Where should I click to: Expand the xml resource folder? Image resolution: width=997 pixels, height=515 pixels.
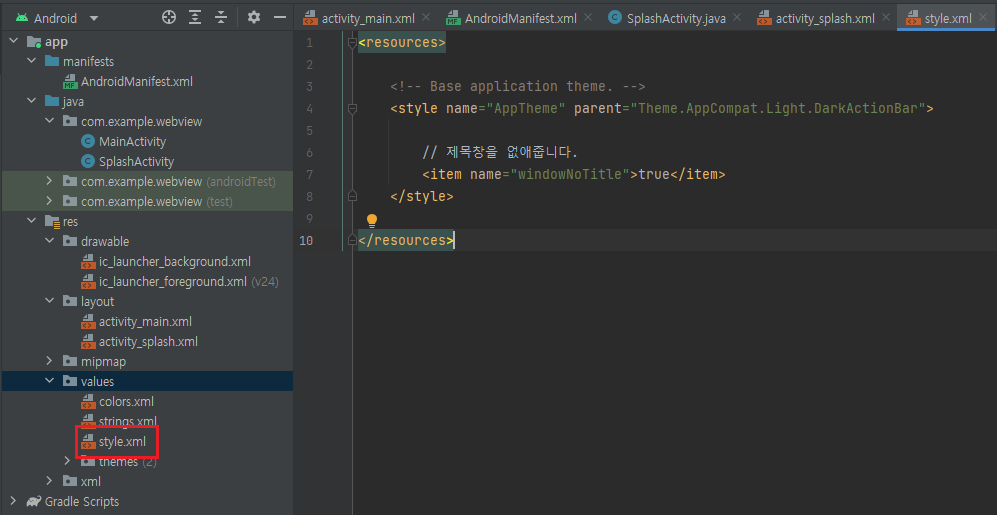(50, 481)
